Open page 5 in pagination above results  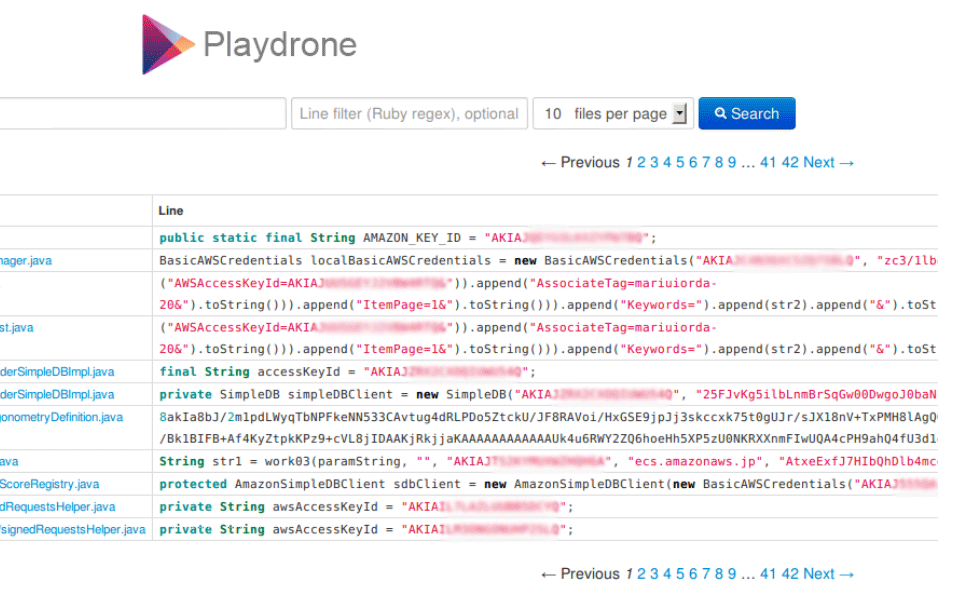pos(680,163)
